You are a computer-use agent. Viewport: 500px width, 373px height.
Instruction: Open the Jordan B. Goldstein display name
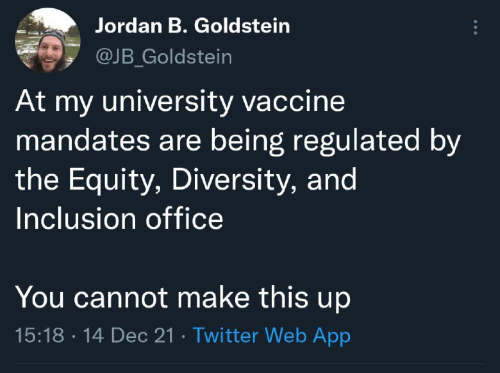pyautogui.click(x=192, y=26)
